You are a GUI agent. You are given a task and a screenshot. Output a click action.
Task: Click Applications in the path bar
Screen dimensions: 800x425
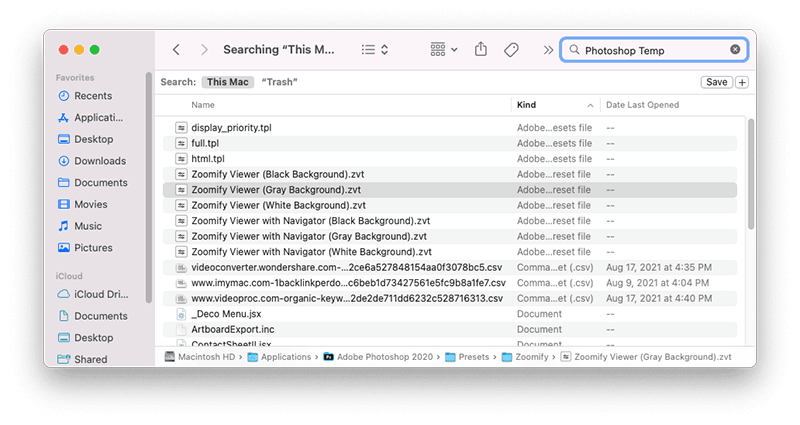tap(280, 357)
